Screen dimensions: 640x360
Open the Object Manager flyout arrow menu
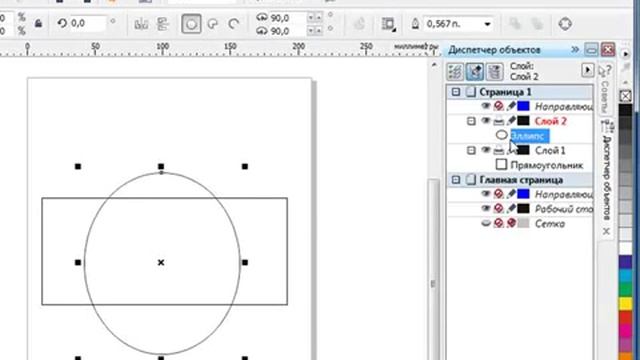click(587, 71)
